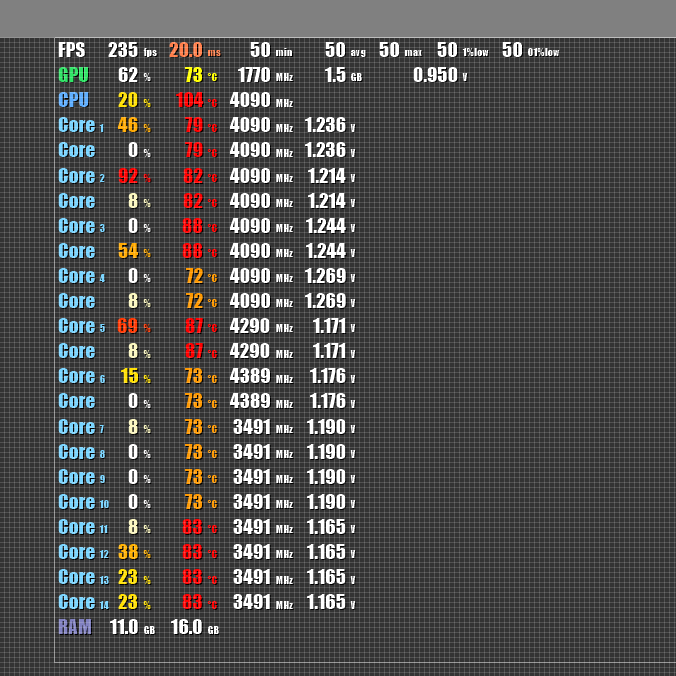Click the 50 avg framerate value
This screenshot has height=676, width=676.
click(x=335, y=50)
